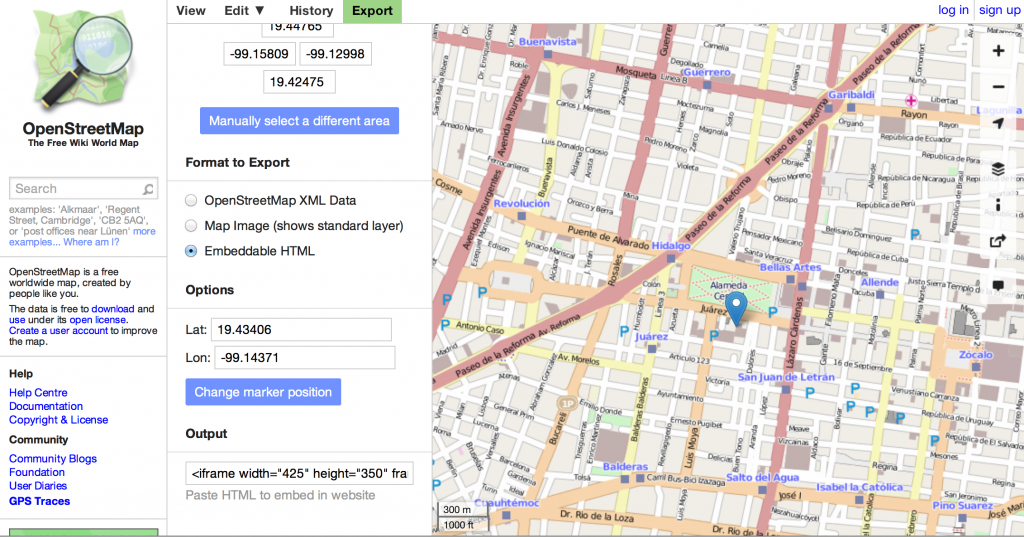Add a map note via comment icon
Viewport: 1024px width, 537px height.
point(998,285)
